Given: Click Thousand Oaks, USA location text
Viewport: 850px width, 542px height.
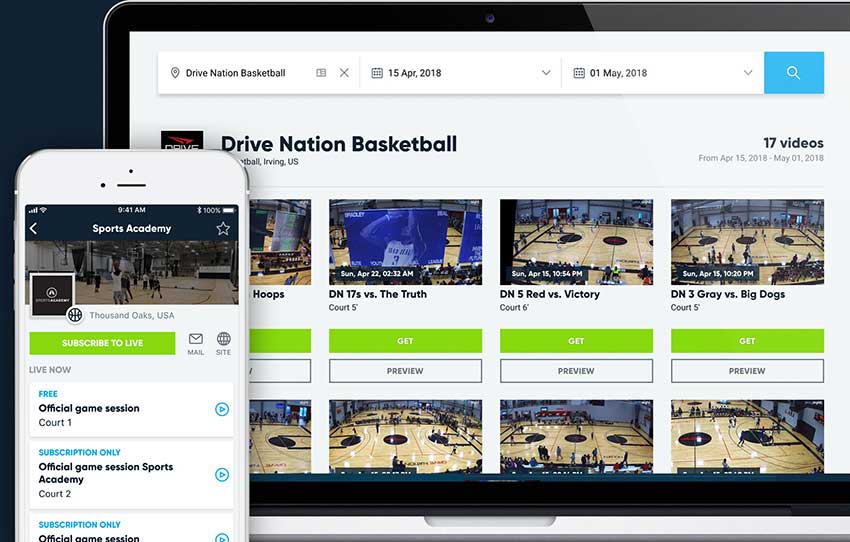Looking at the screenshot, I should pos(132,315).
